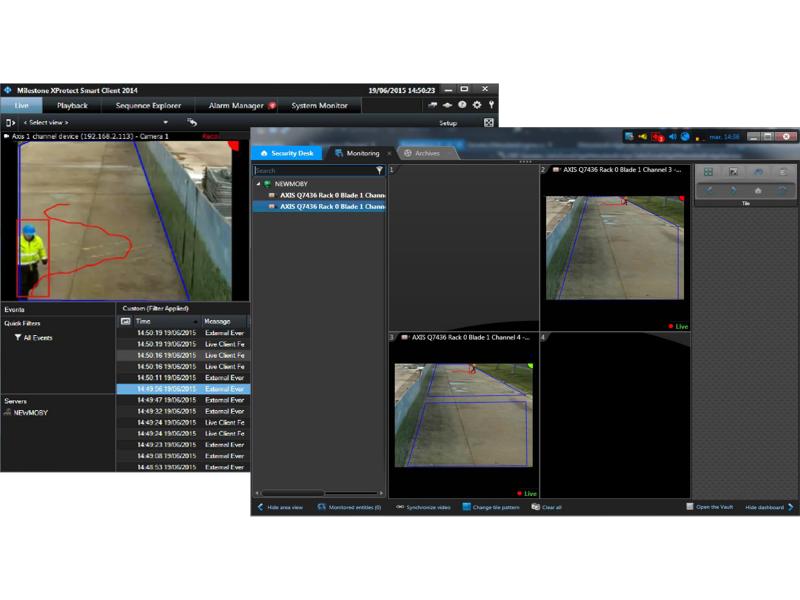Click Clear all tiles
800x600 pixels.
pyautogui.click(x=546, y=507)
